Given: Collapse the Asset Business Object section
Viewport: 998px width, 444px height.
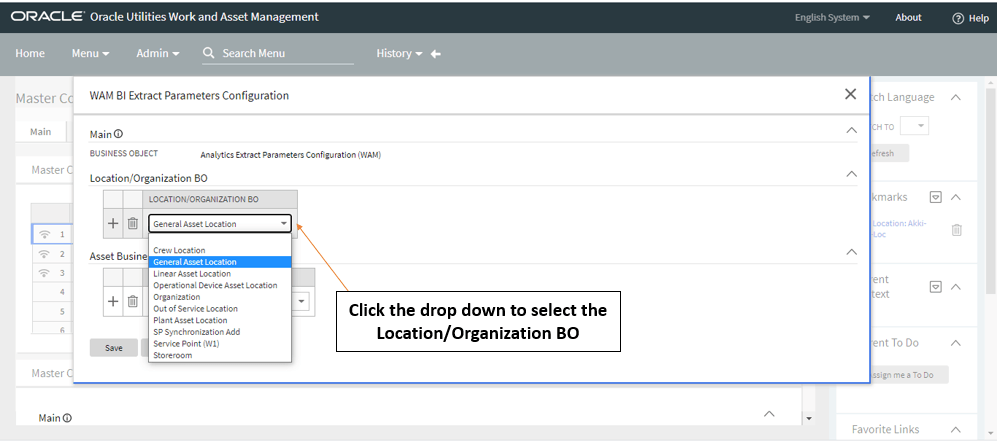Looking at the screenshot, I should click(851, 252).
